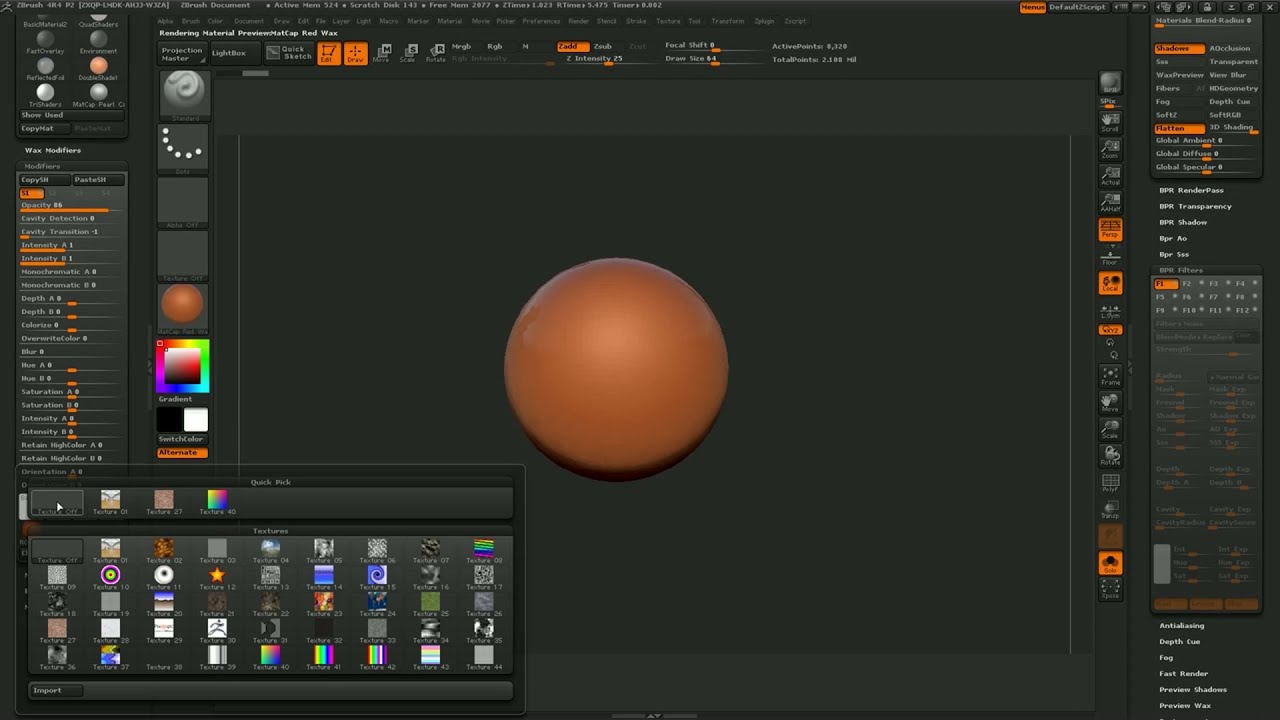Open the Preferences menu
Screen dimensions: 1280x720
tap(541, 21)
